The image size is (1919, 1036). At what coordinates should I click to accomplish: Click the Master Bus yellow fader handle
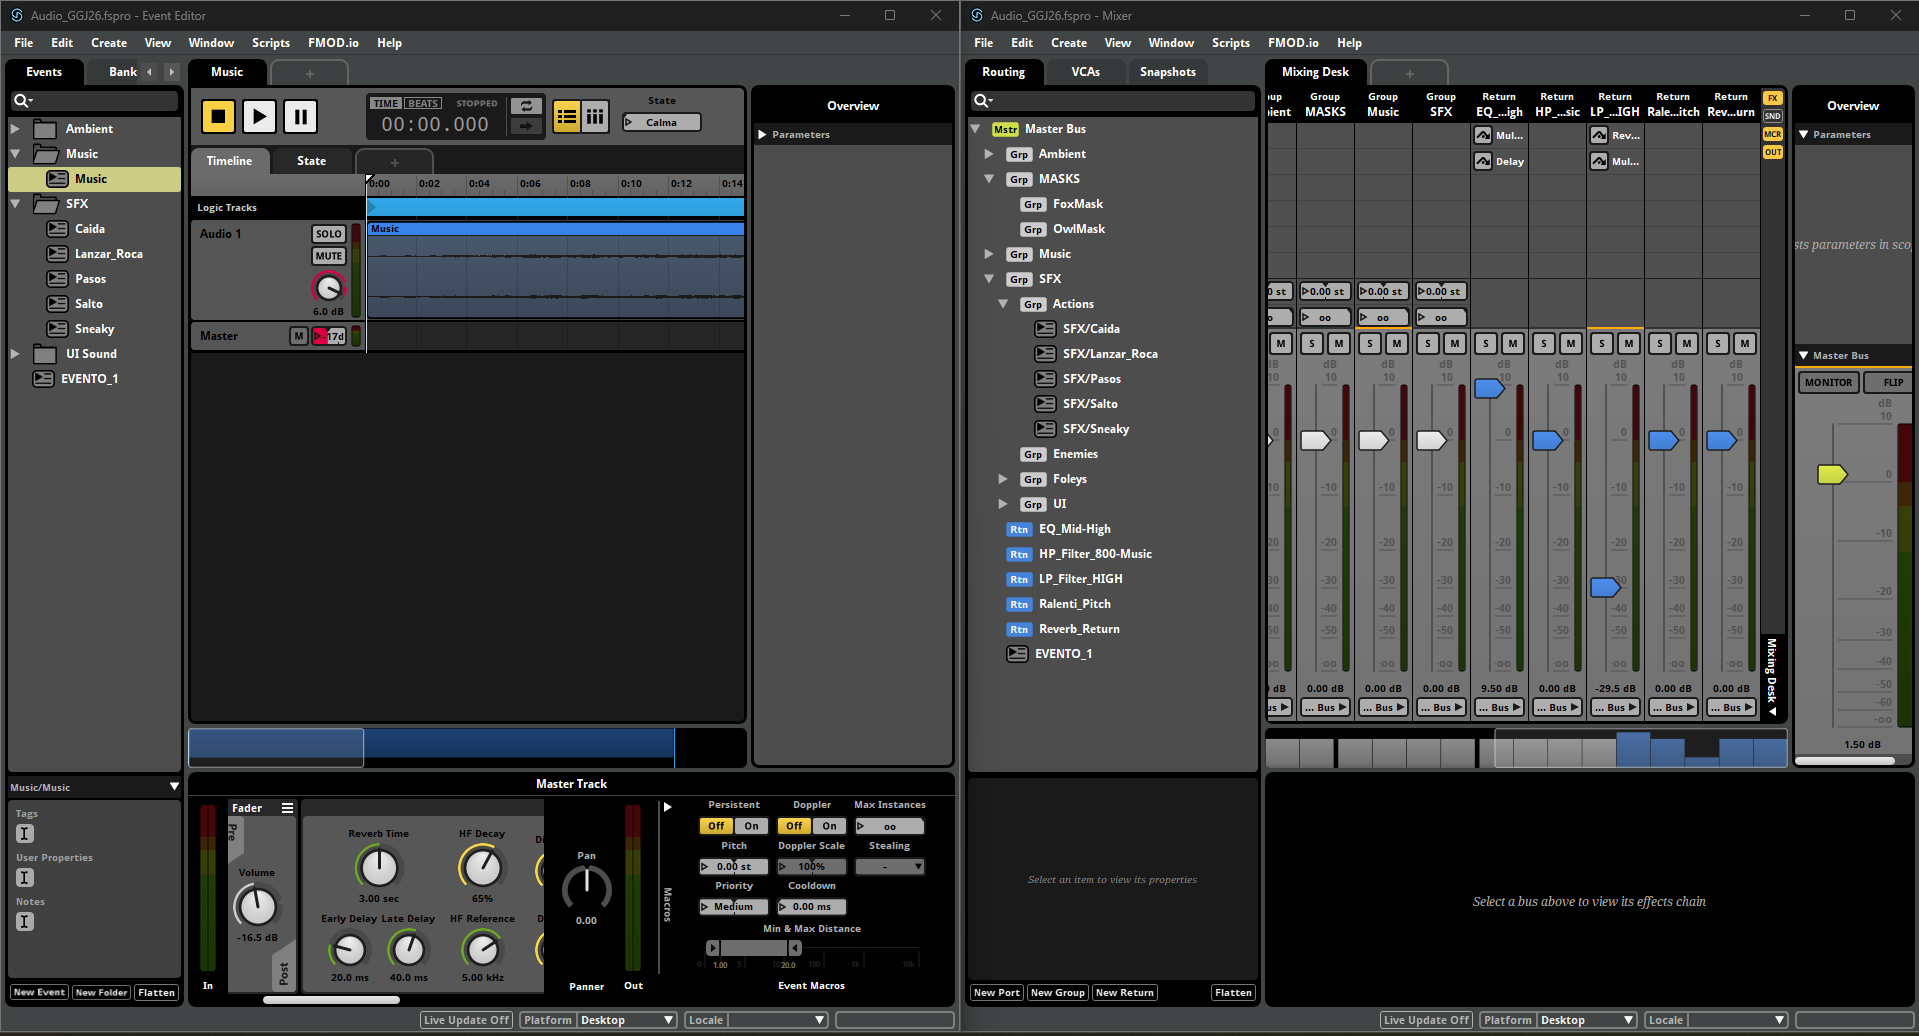1831,474
